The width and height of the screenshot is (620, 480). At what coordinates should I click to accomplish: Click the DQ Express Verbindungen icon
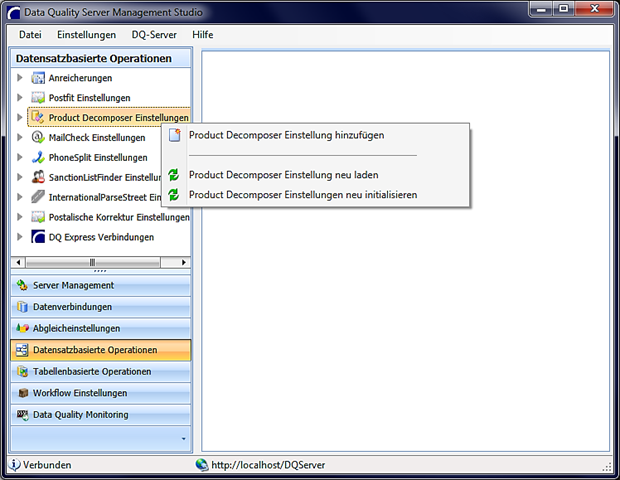pyautogui.click(x=38, y=237)
